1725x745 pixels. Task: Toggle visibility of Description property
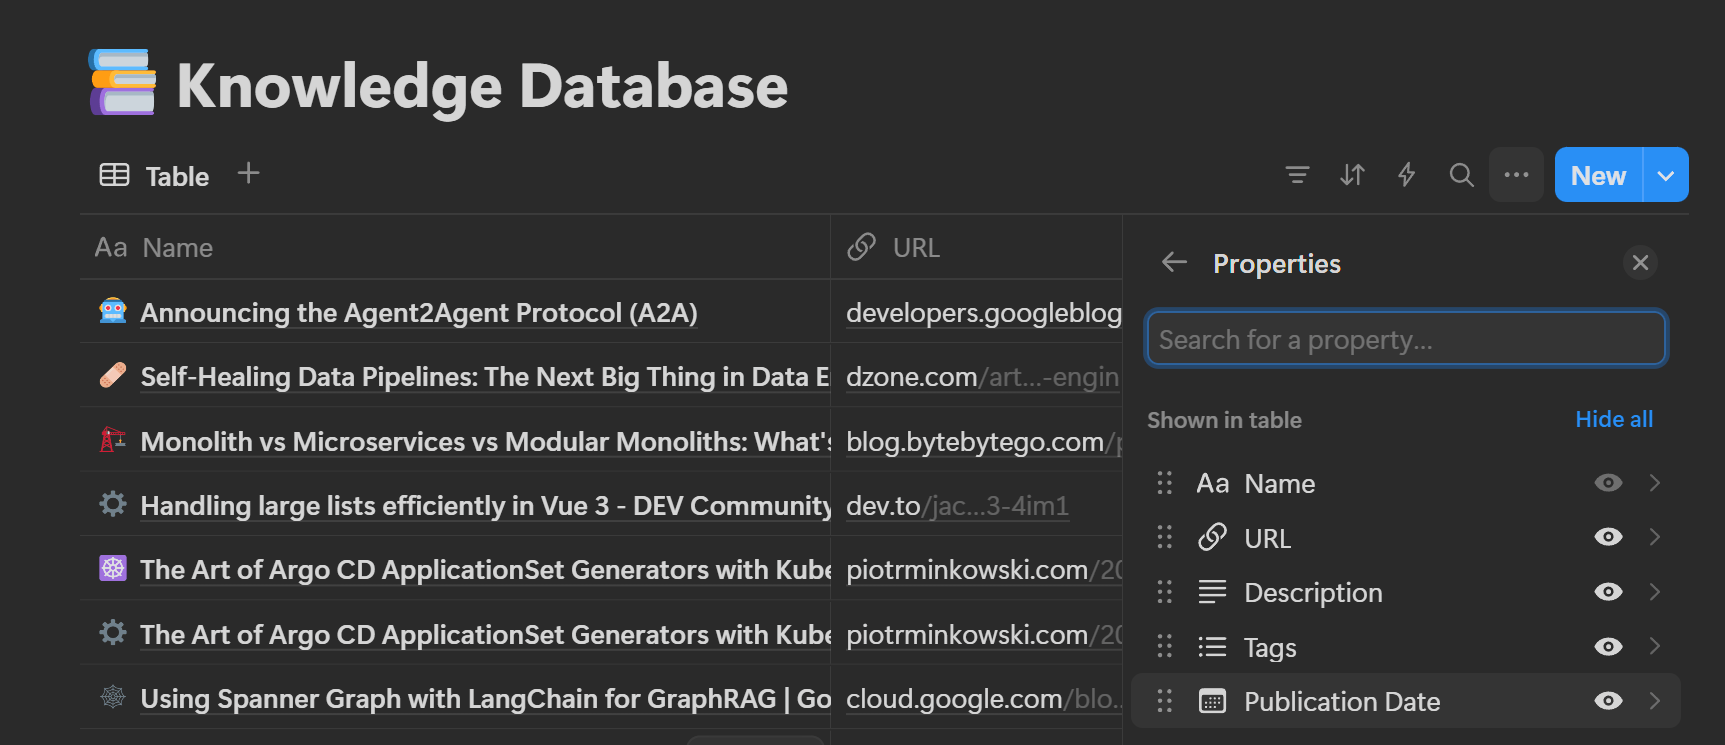click(1607, 592)
